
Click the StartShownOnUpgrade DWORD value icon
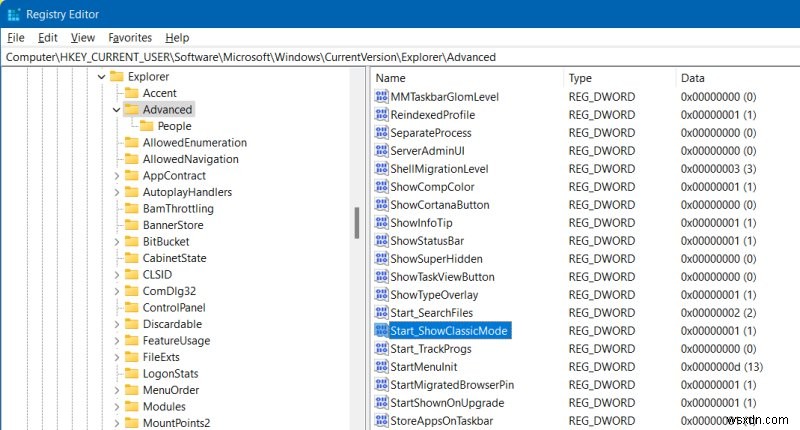click(382, 402)
